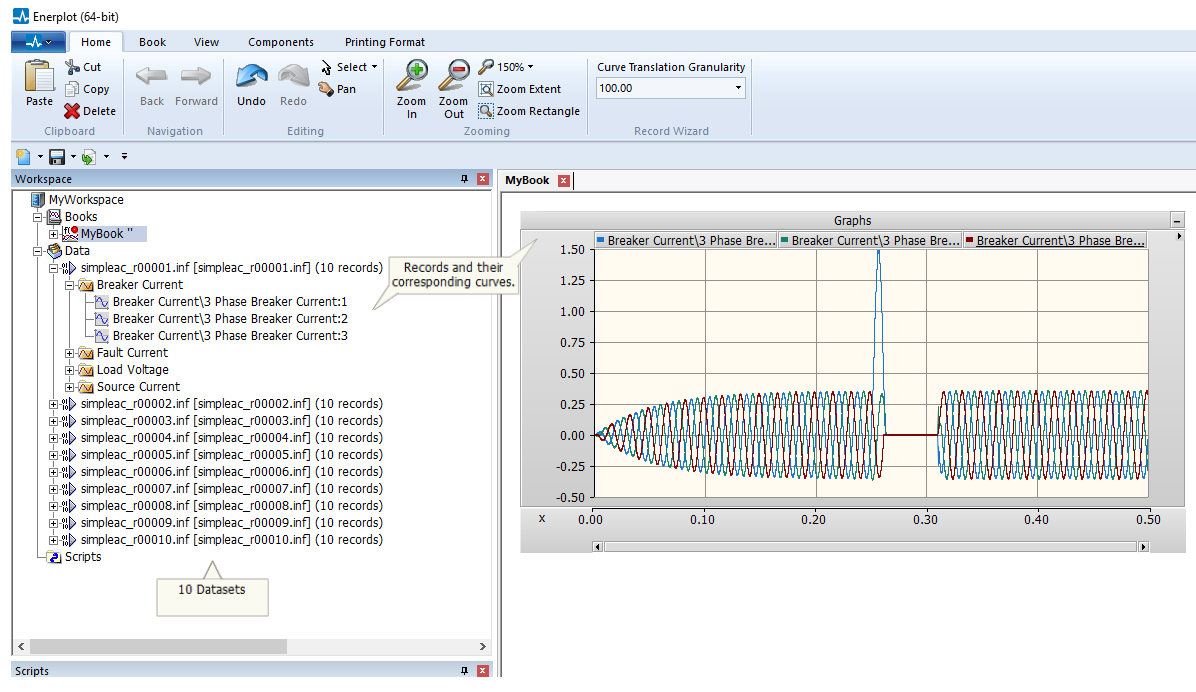
Task: Pin the Workspace panel
Action: (x=464, y=179)
